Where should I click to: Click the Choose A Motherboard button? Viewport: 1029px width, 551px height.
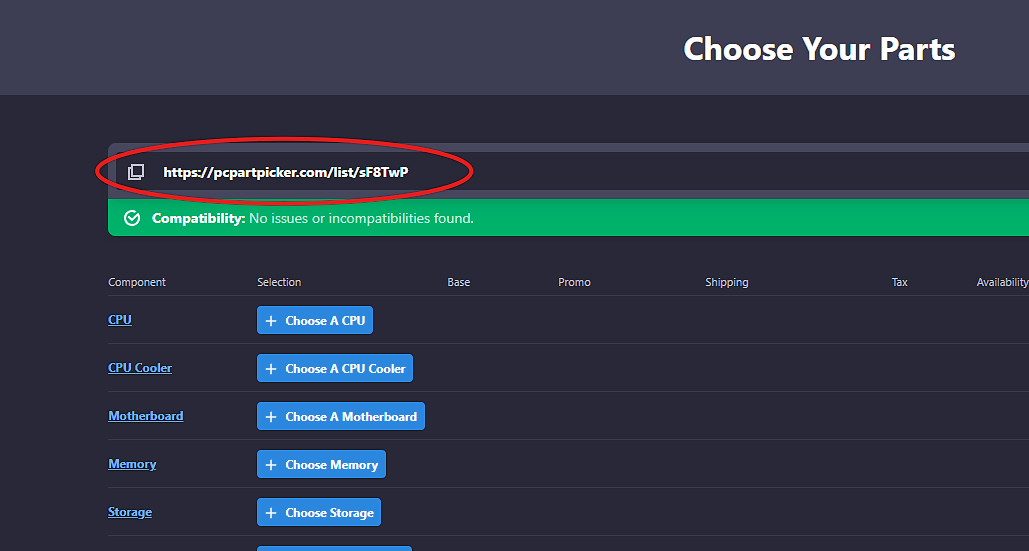click(341, 417)
